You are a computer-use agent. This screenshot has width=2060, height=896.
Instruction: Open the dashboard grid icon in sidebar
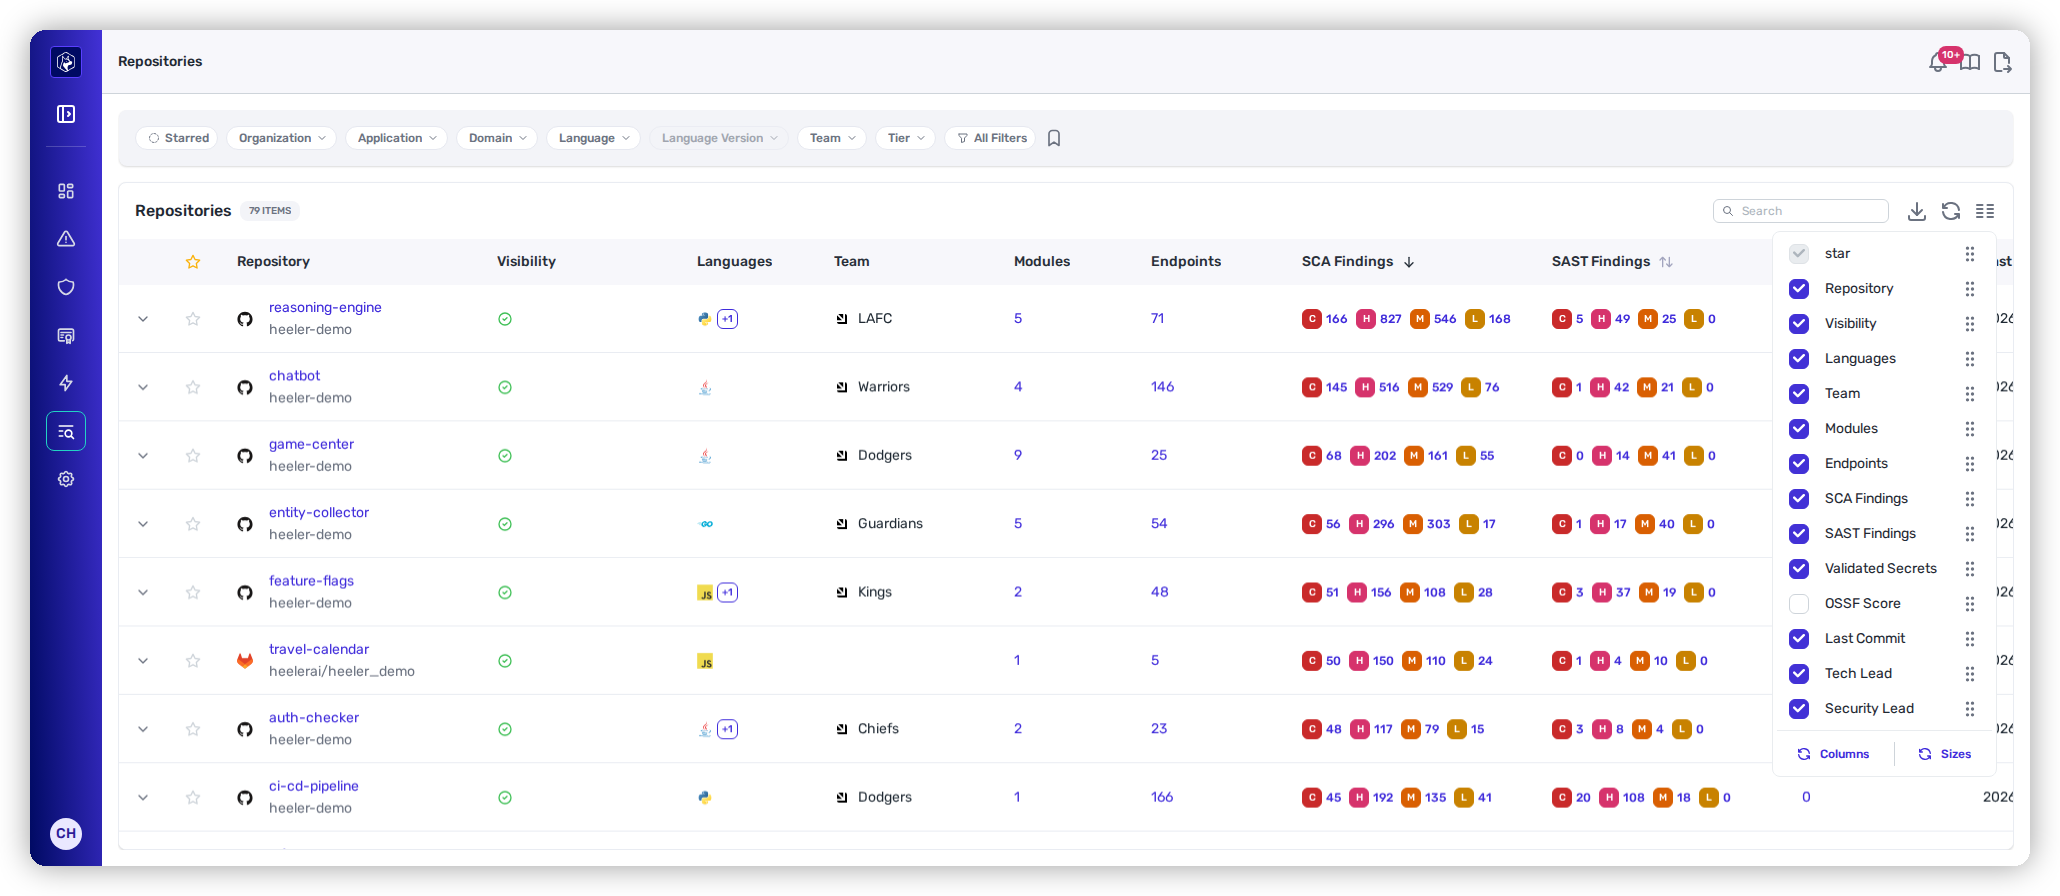point(66,191)
